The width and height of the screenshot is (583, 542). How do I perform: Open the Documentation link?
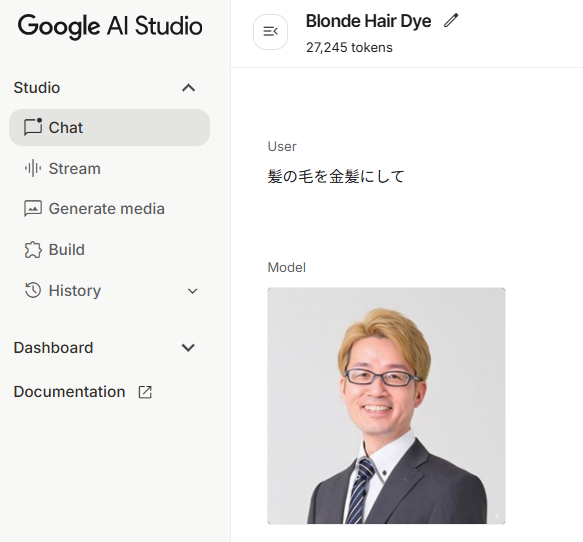[69, 392]
